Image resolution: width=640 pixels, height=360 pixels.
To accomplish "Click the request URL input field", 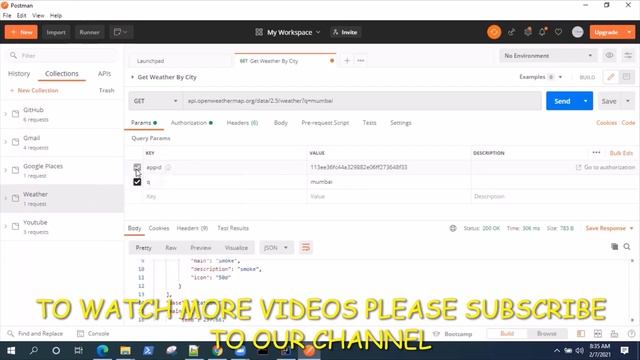I will coord(362,101).
